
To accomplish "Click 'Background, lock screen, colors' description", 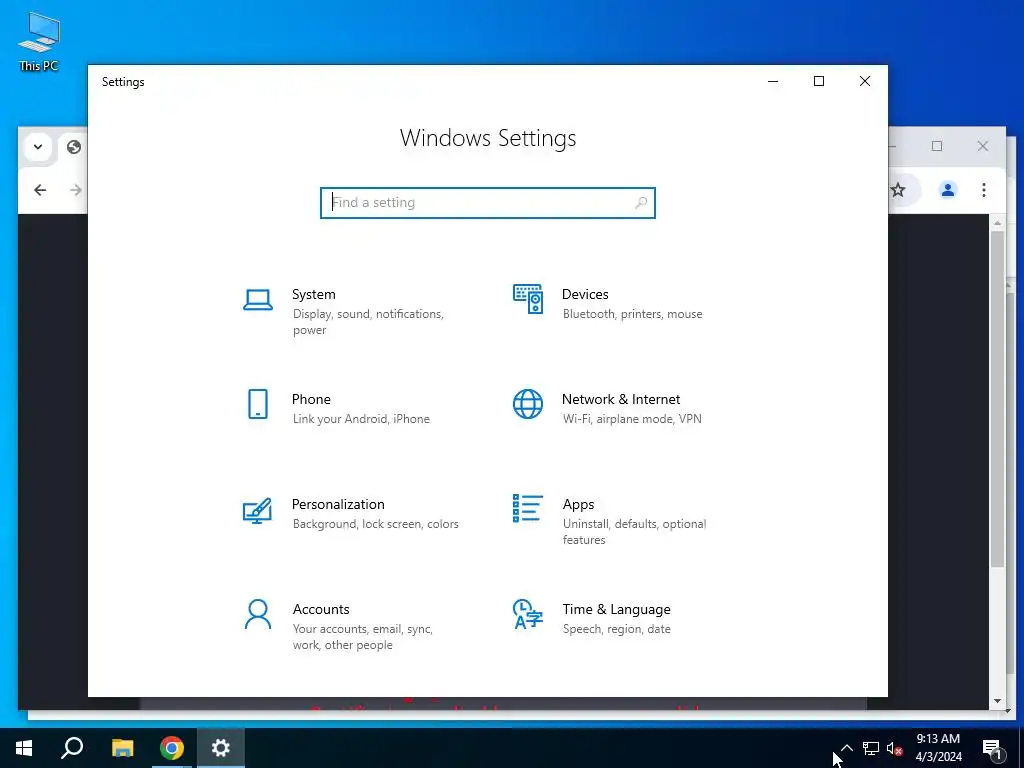I will pyautogui.click(x=376, y=524).
